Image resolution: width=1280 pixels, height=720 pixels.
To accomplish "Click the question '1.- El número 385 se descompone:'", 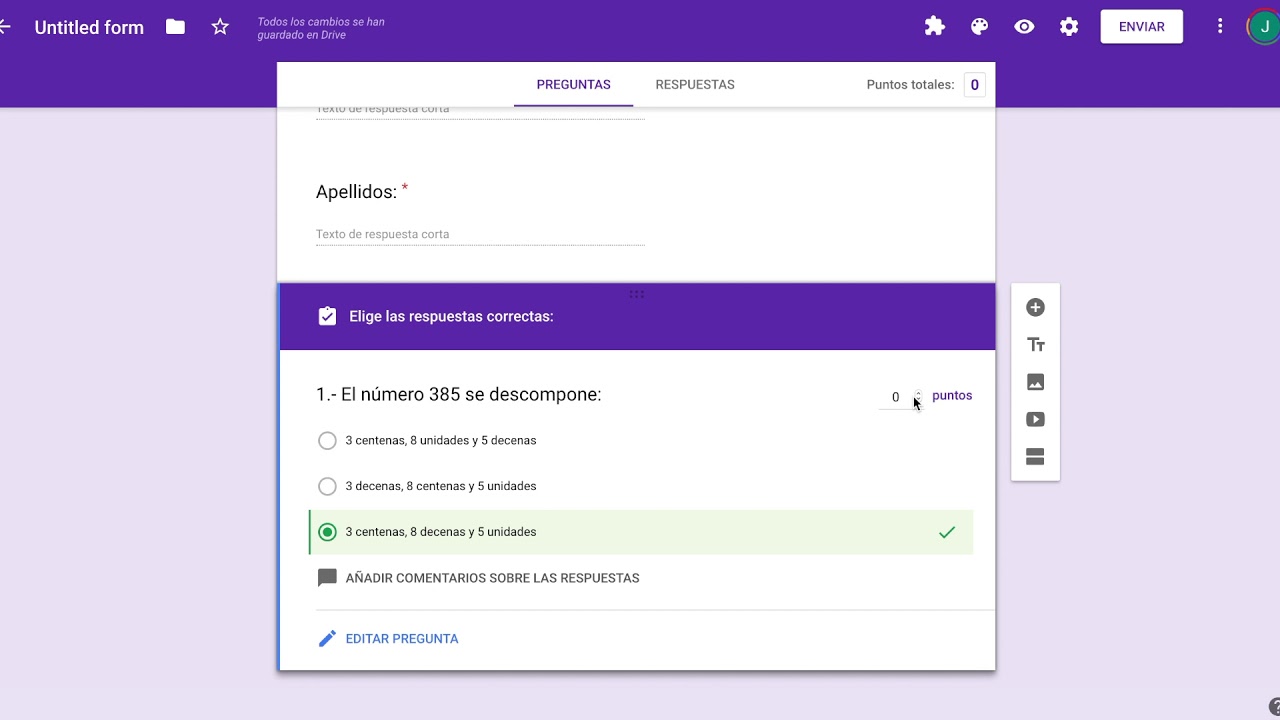I will [459, 394].
